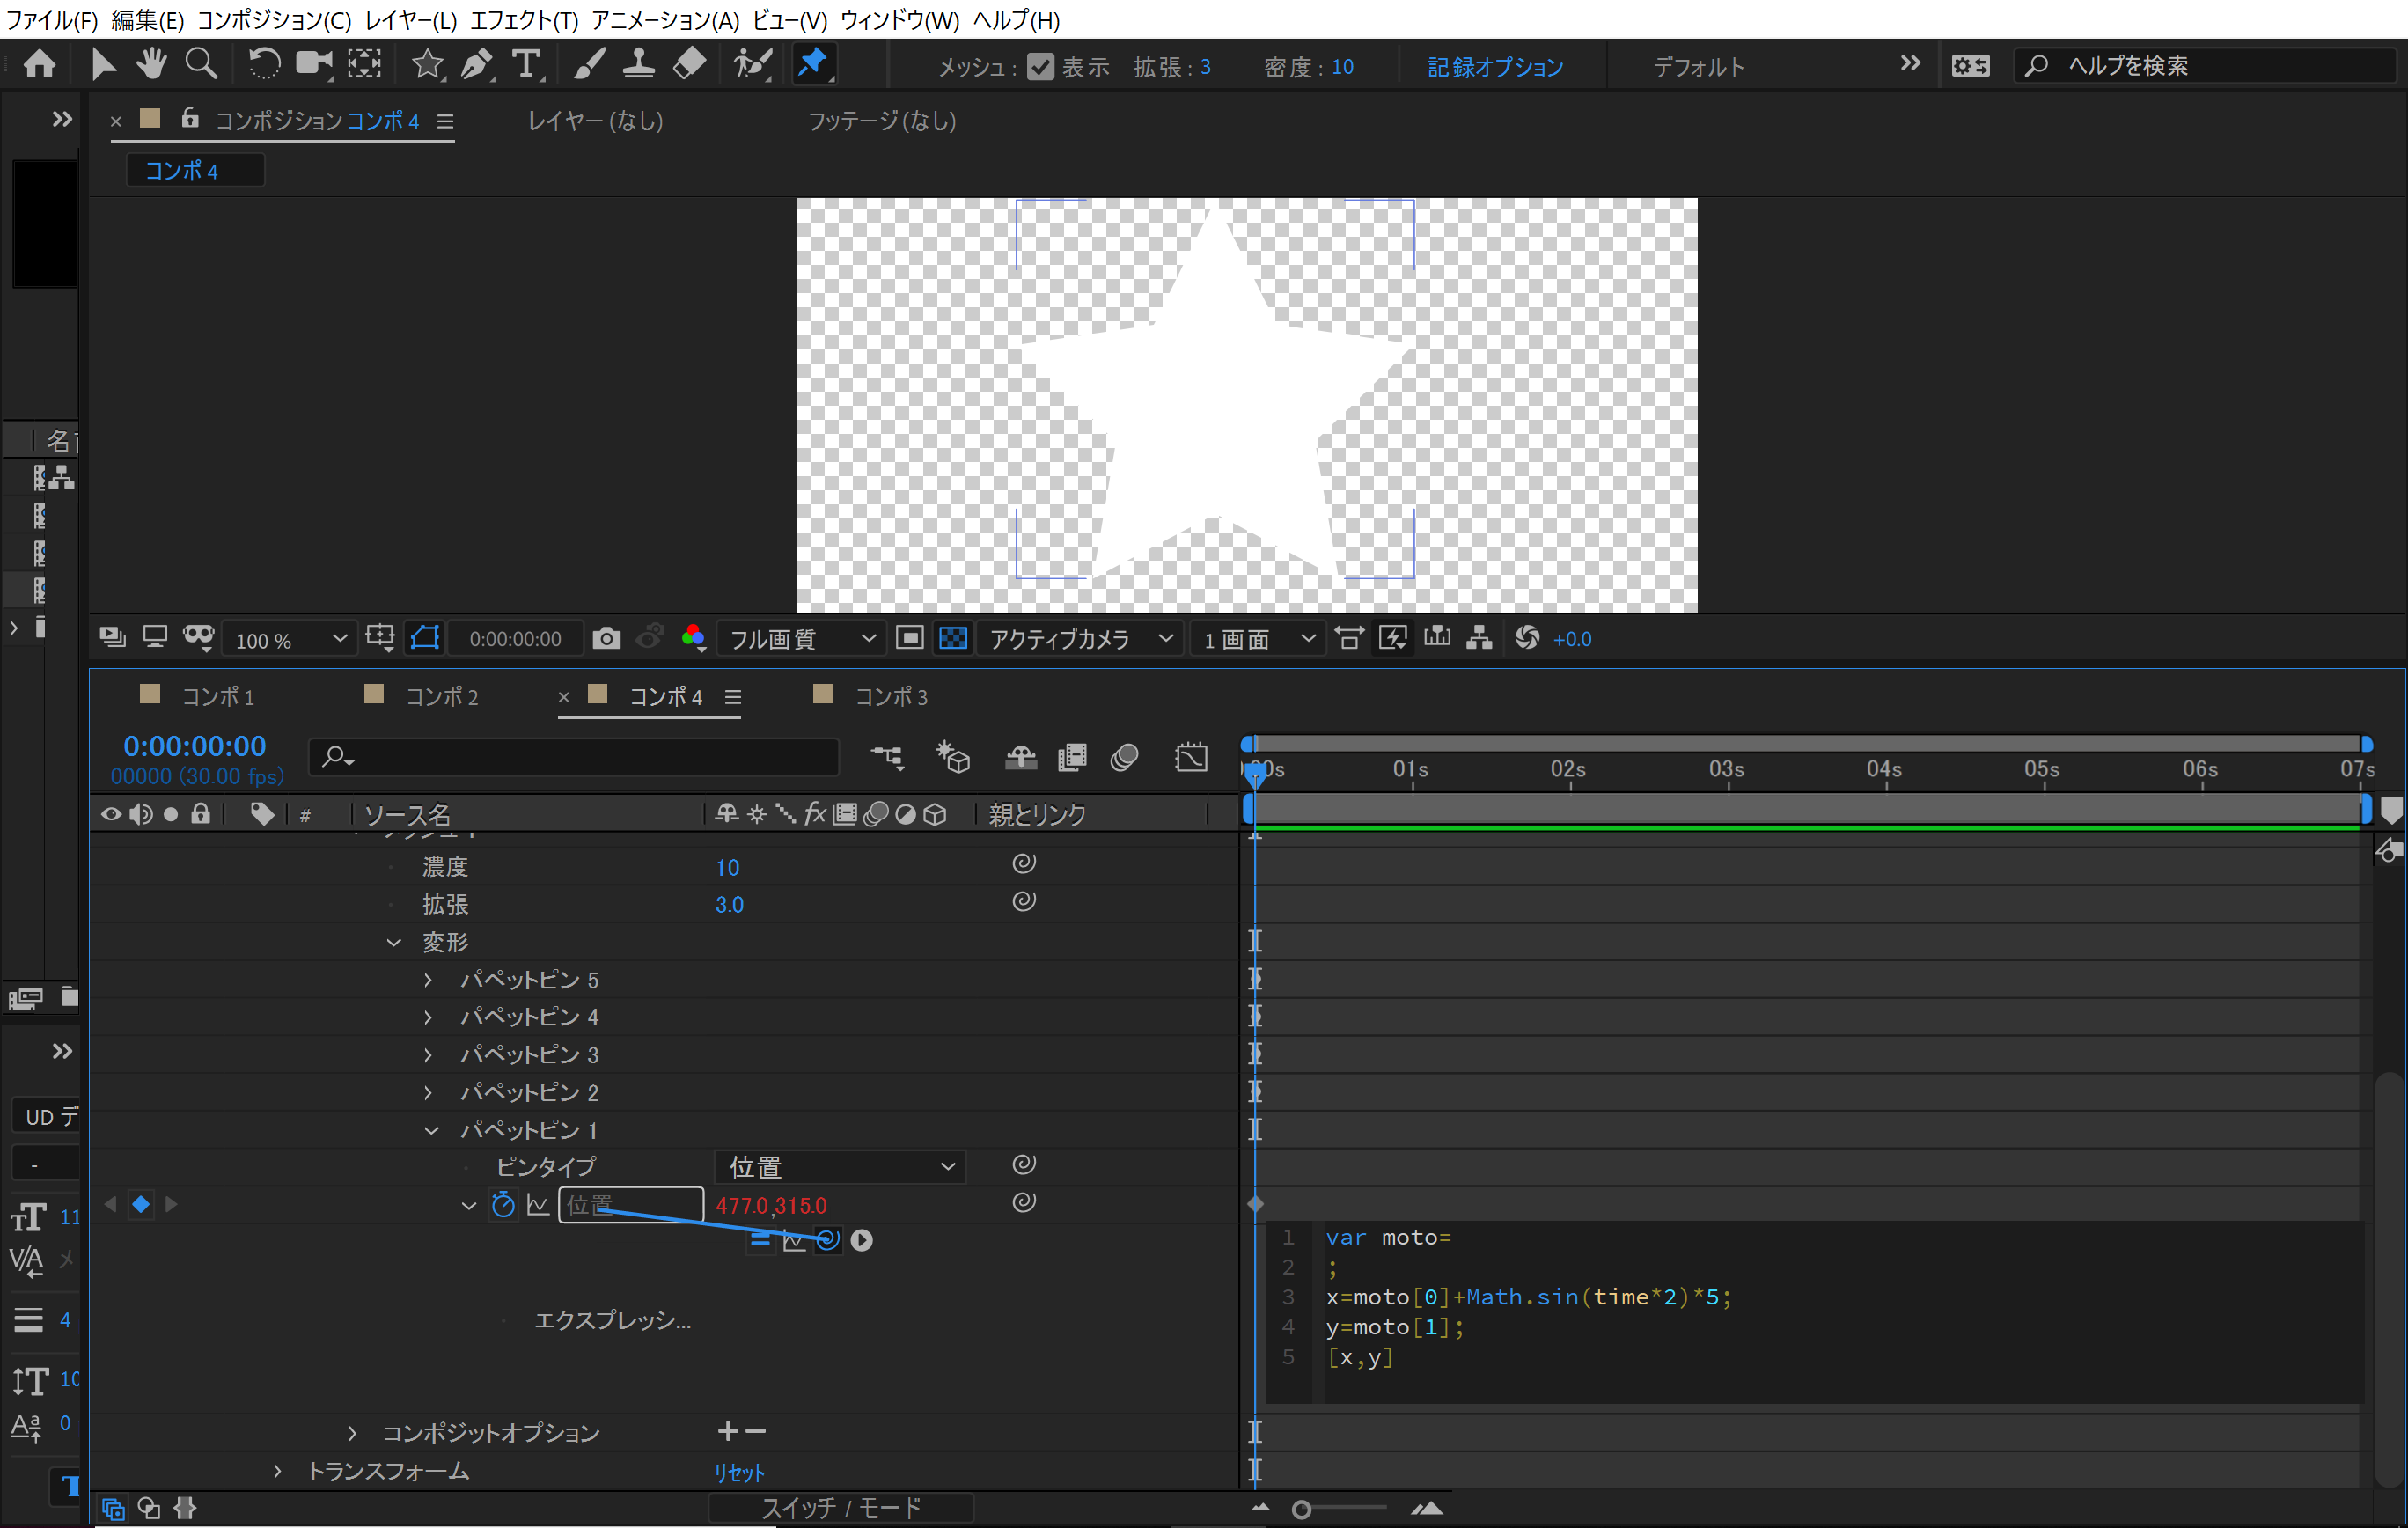Click the 記録オプション link
The width and height of the screenshot is (2408, 1528).
pyautogui.click(x=1494, y=67)
